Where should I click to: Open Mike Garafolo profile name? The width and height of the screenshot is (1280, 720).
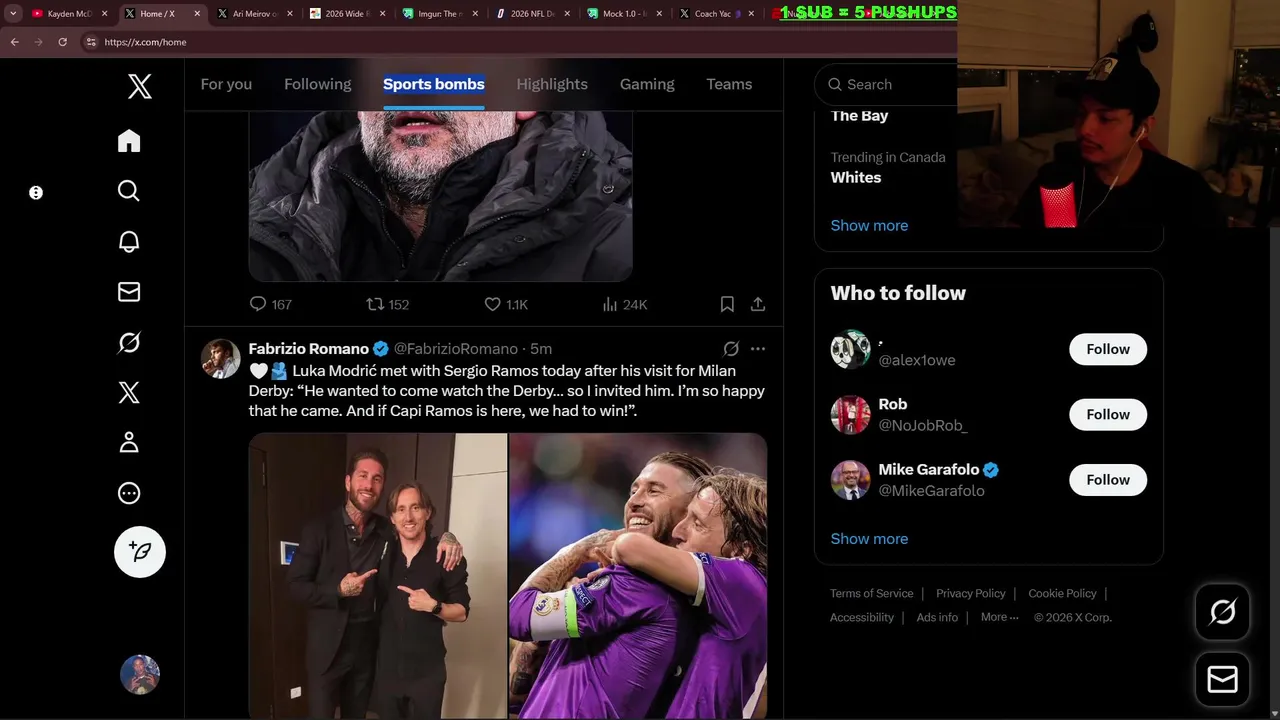(929, 469)
